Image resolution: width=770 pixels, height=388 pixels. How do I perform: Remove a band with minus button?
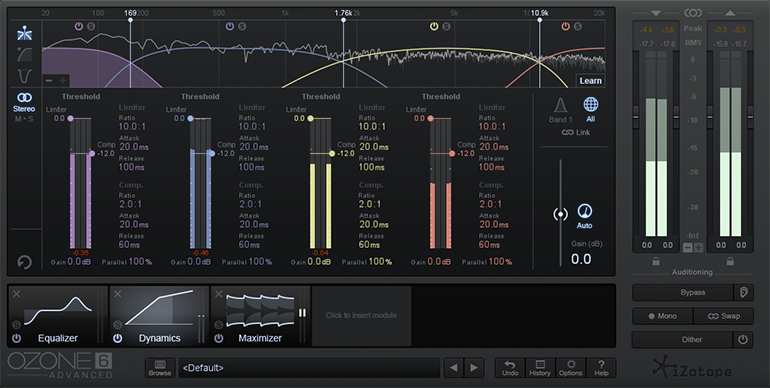point(49,80)
